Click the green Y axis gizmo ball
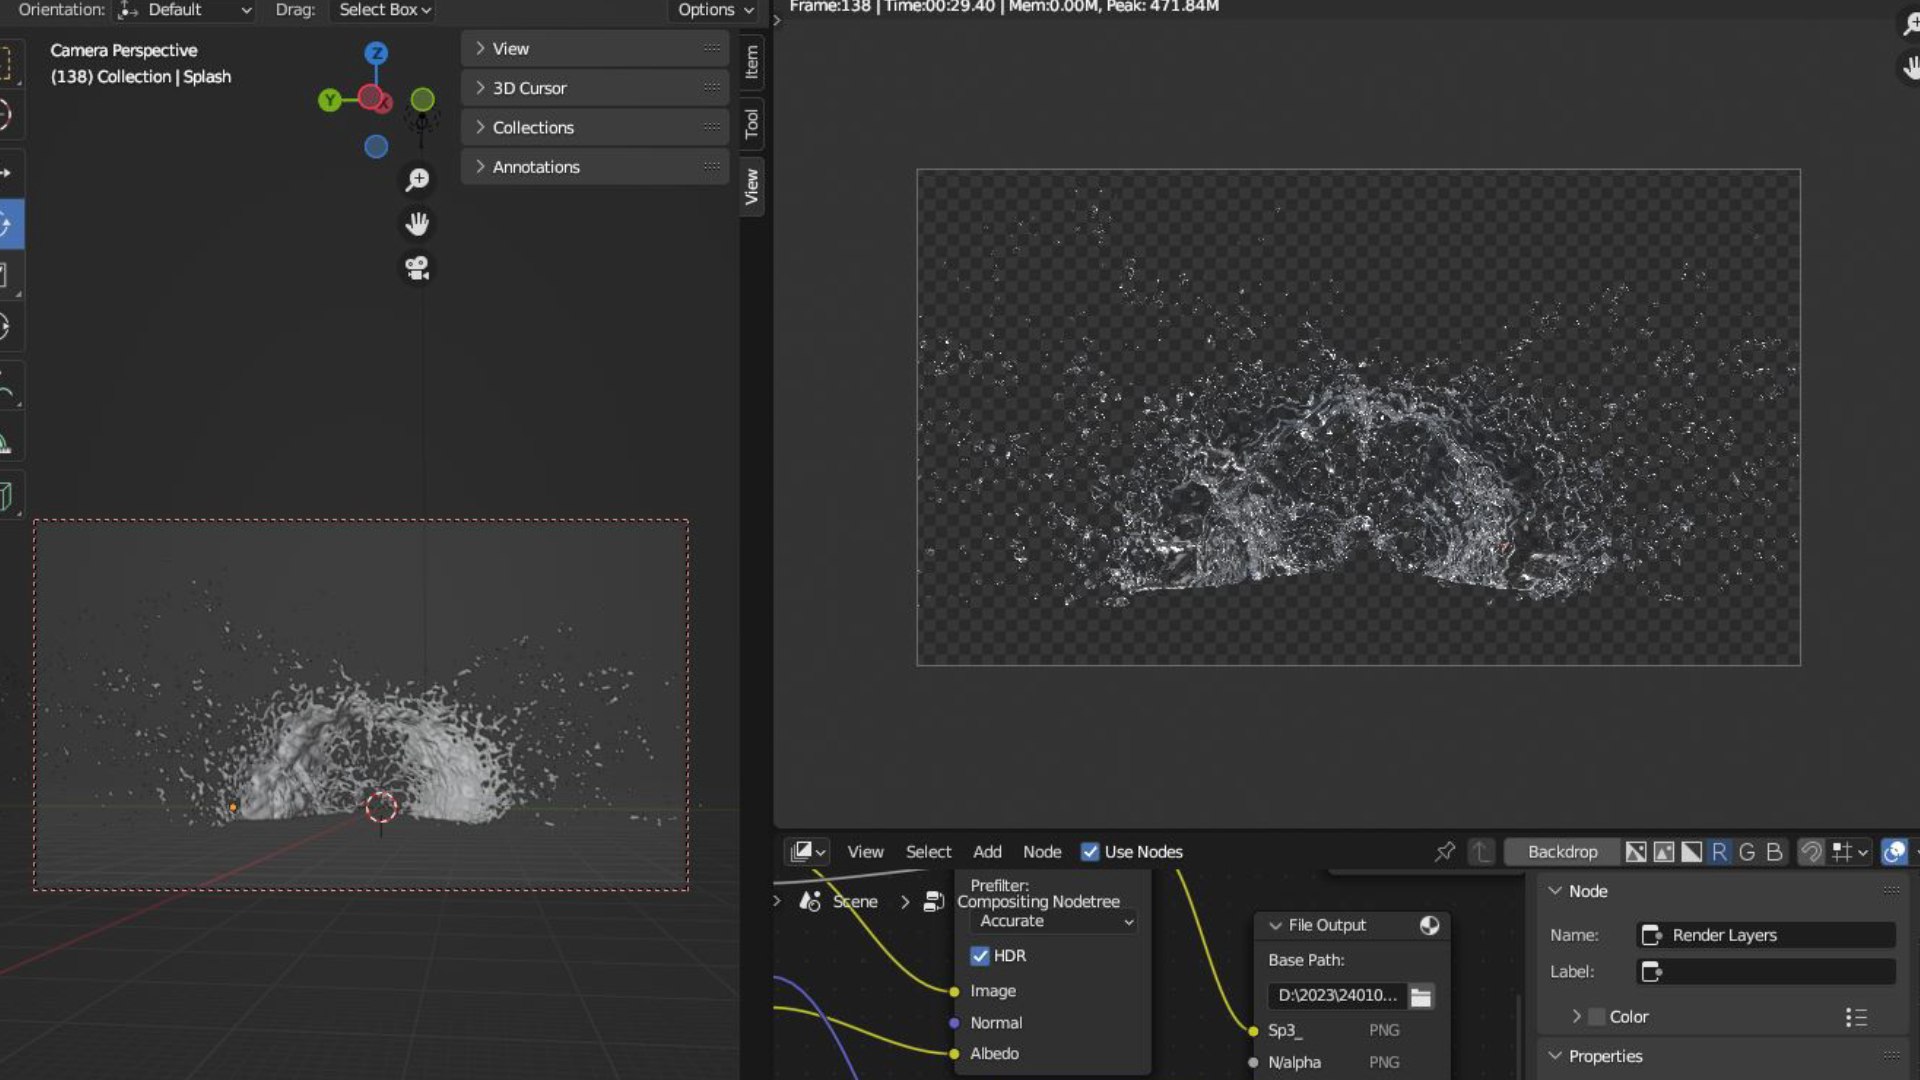Image resolution: width=1920 pixels, height=1080 pixels. click(329, 100)
